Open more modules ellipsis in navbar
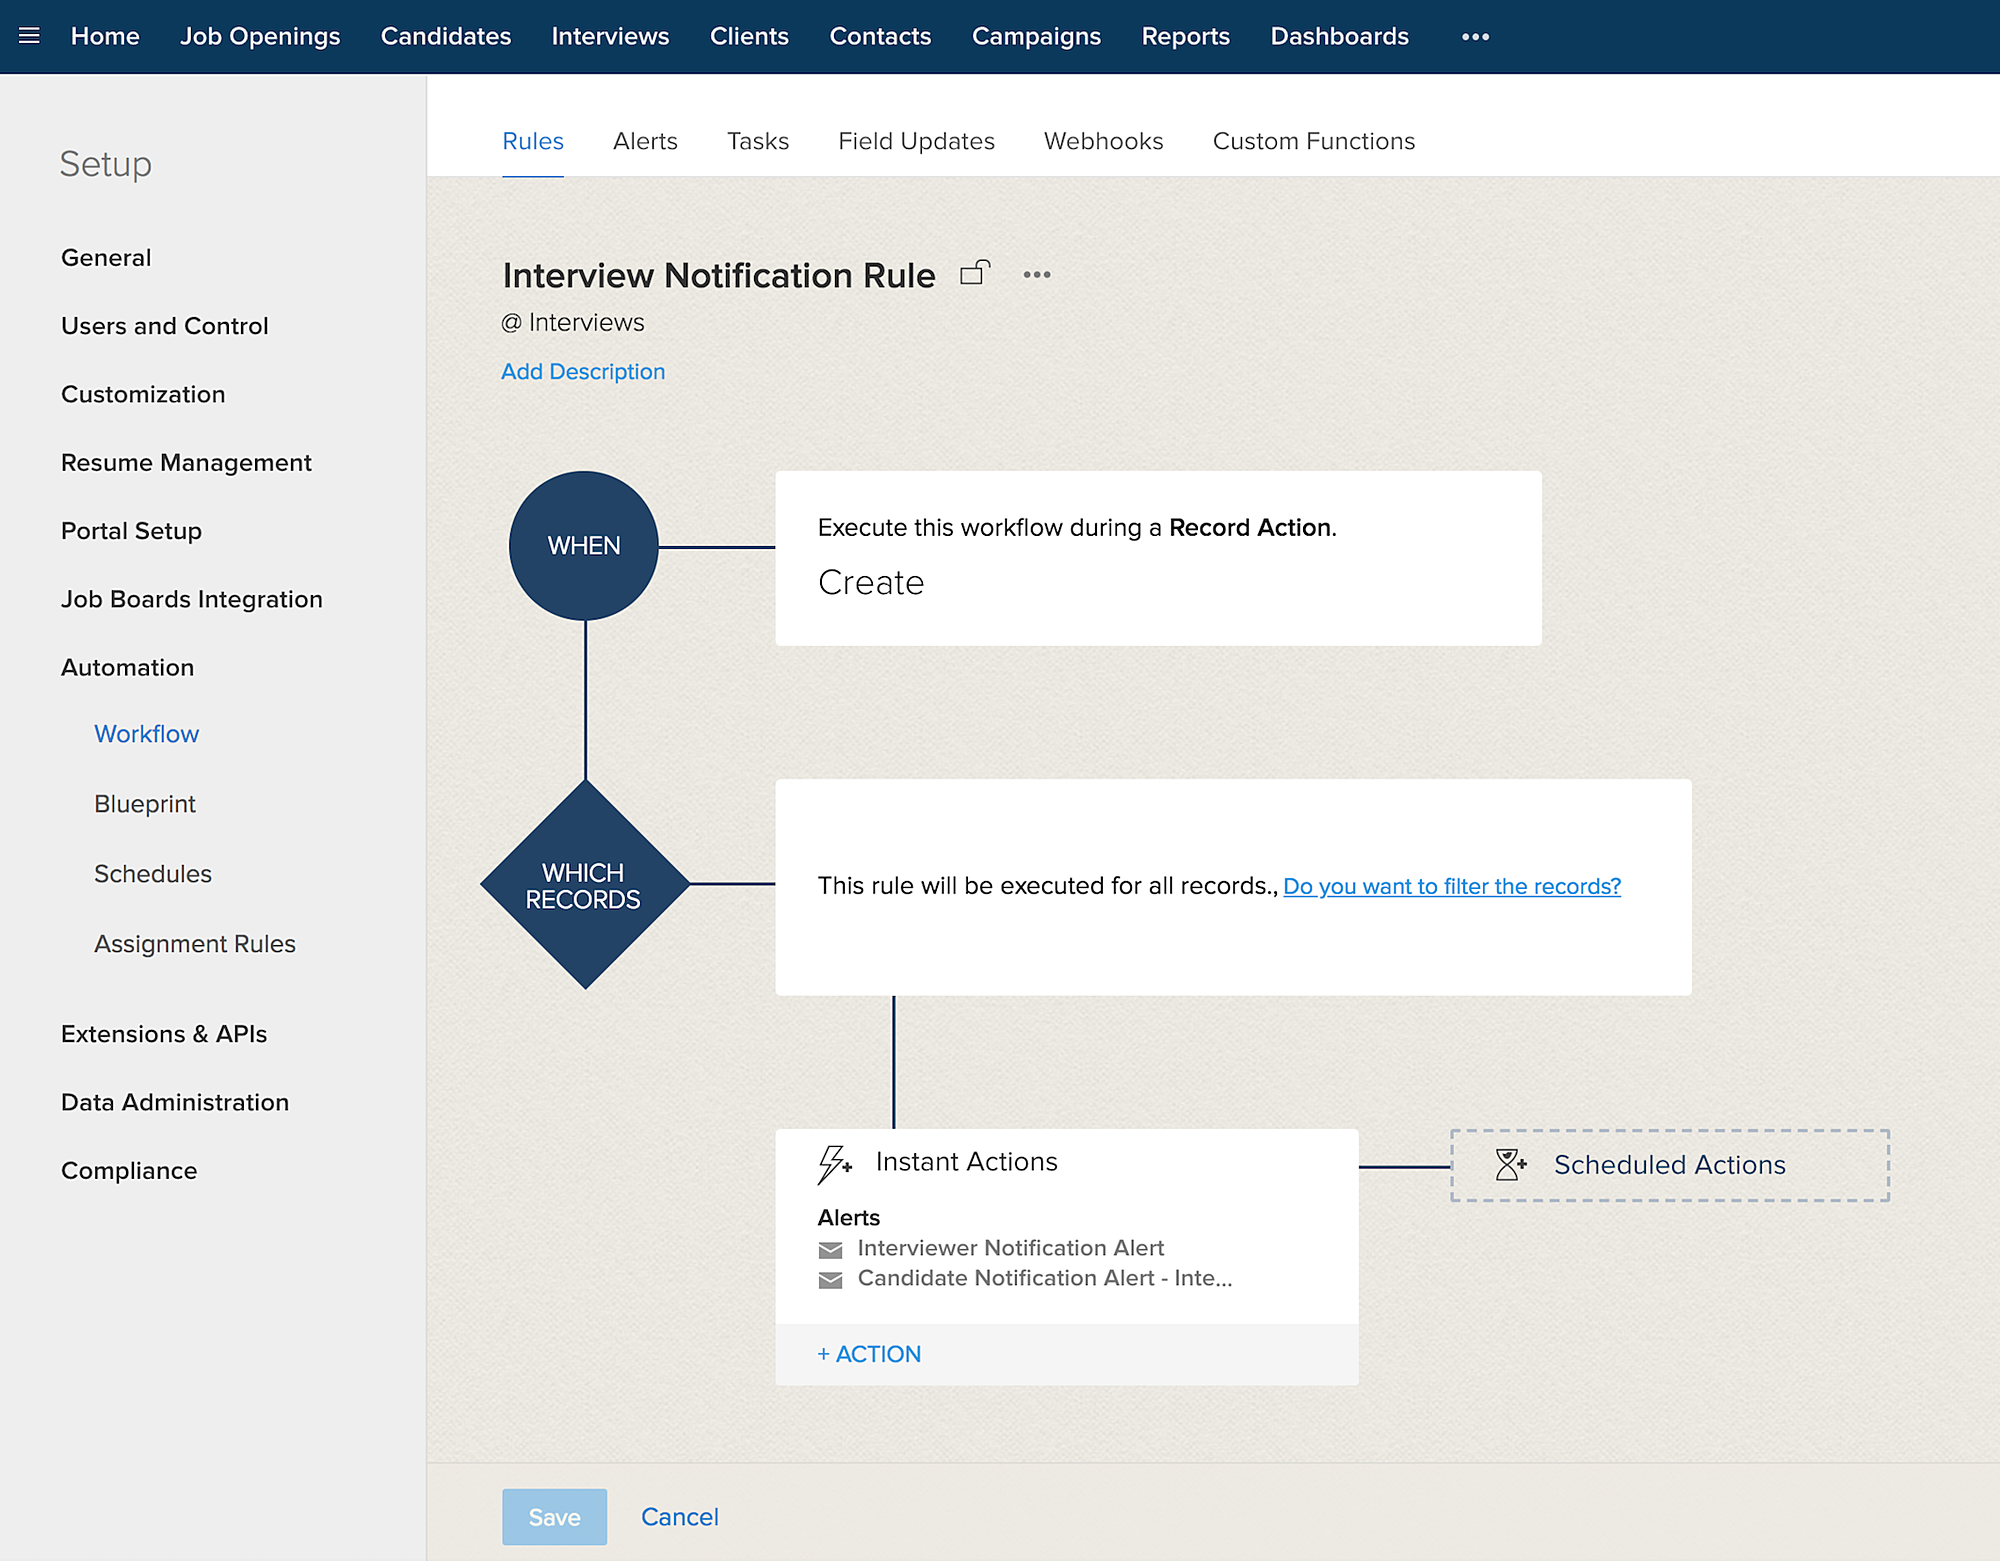2000x1561 pixels. point(1475,37)
